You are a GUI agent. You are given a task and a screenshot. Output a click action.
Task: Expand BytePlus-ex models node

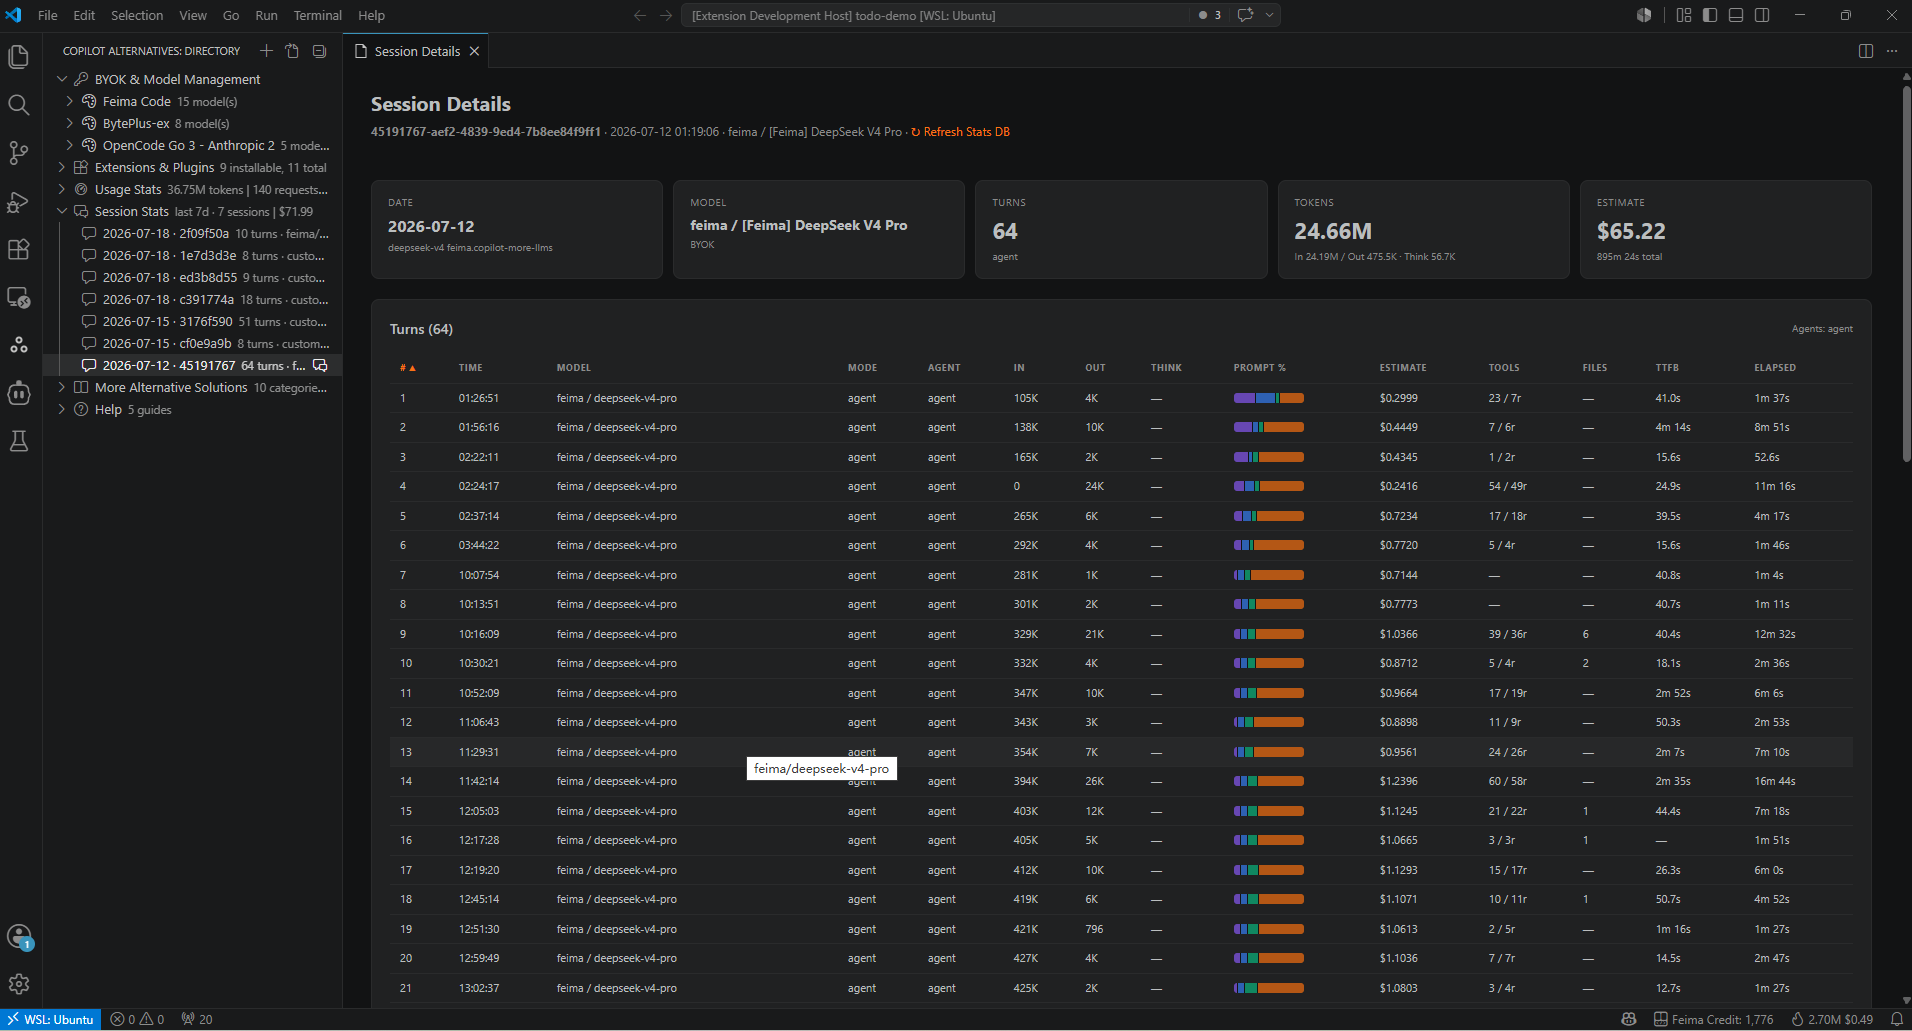click(x=70, y=123)
